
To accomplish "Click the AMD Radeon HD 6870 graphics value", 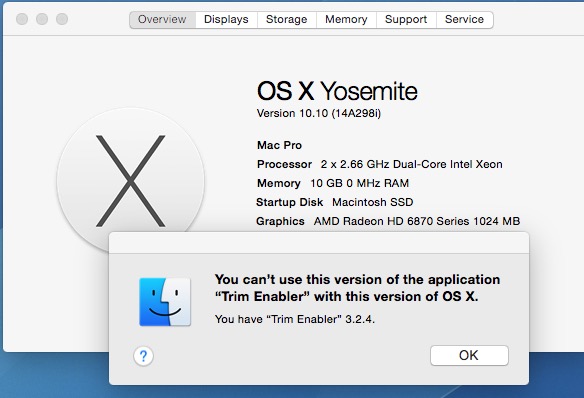I will click(x=416, y=221).
